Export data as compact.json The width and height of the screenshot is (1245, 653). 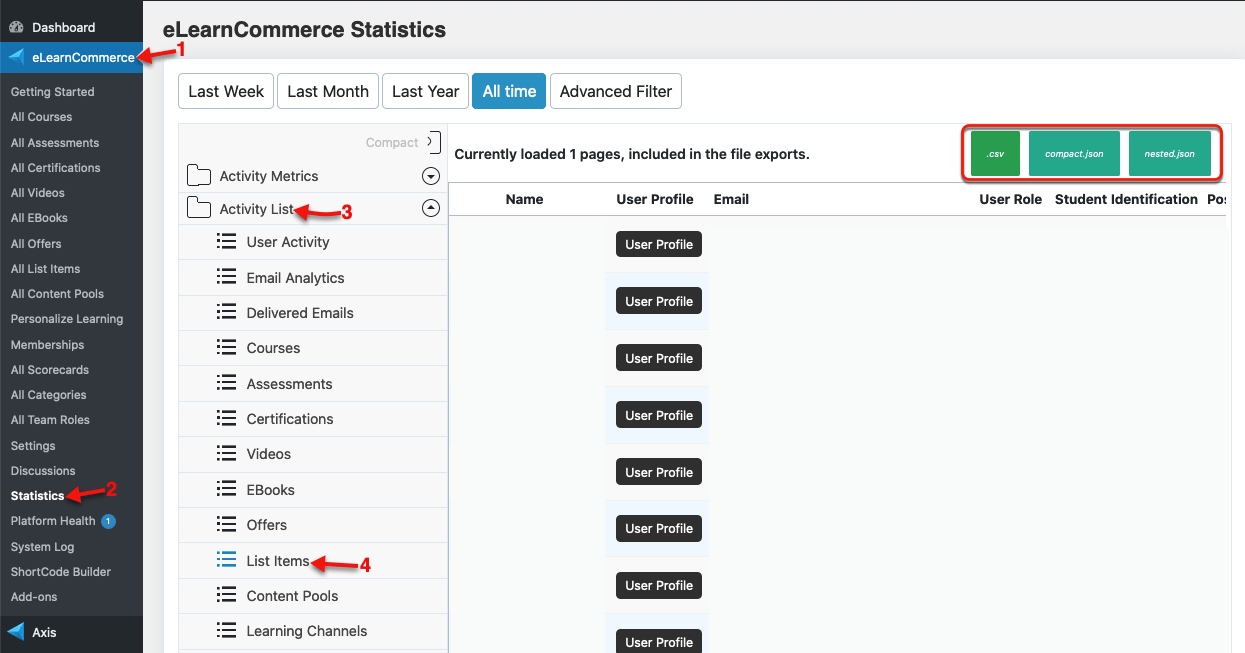1074,154
